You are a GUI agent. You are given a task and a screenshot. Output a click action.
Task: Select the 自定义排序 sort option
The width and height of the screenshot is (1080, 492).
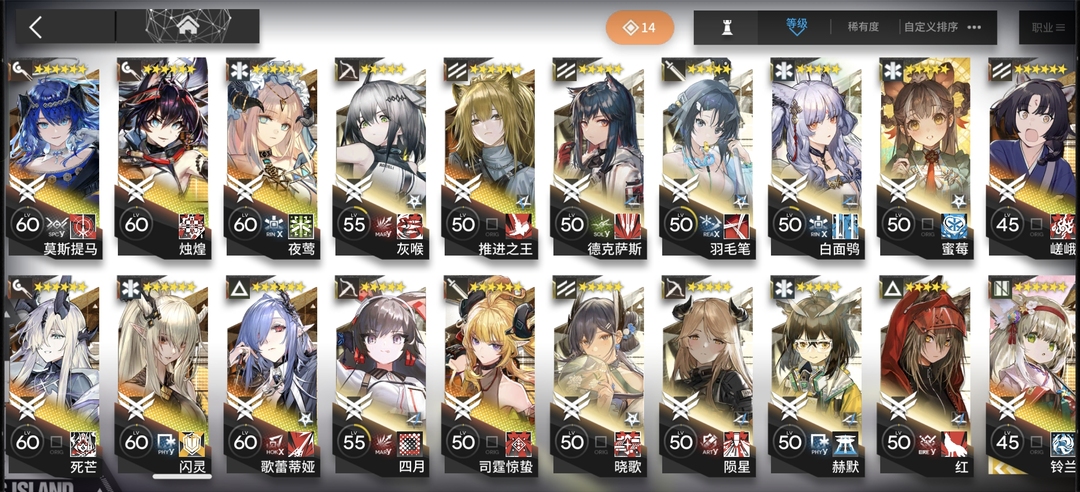pos(931,28)
